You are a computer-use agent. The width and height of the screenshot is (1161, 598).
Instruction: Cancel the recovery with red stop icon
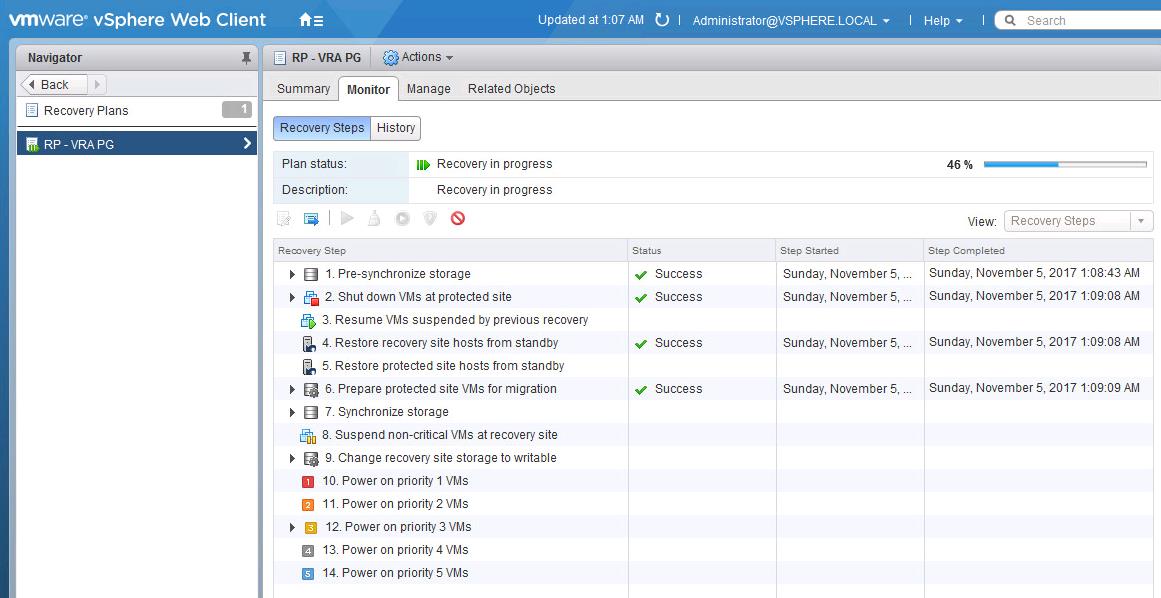(458, 218)
